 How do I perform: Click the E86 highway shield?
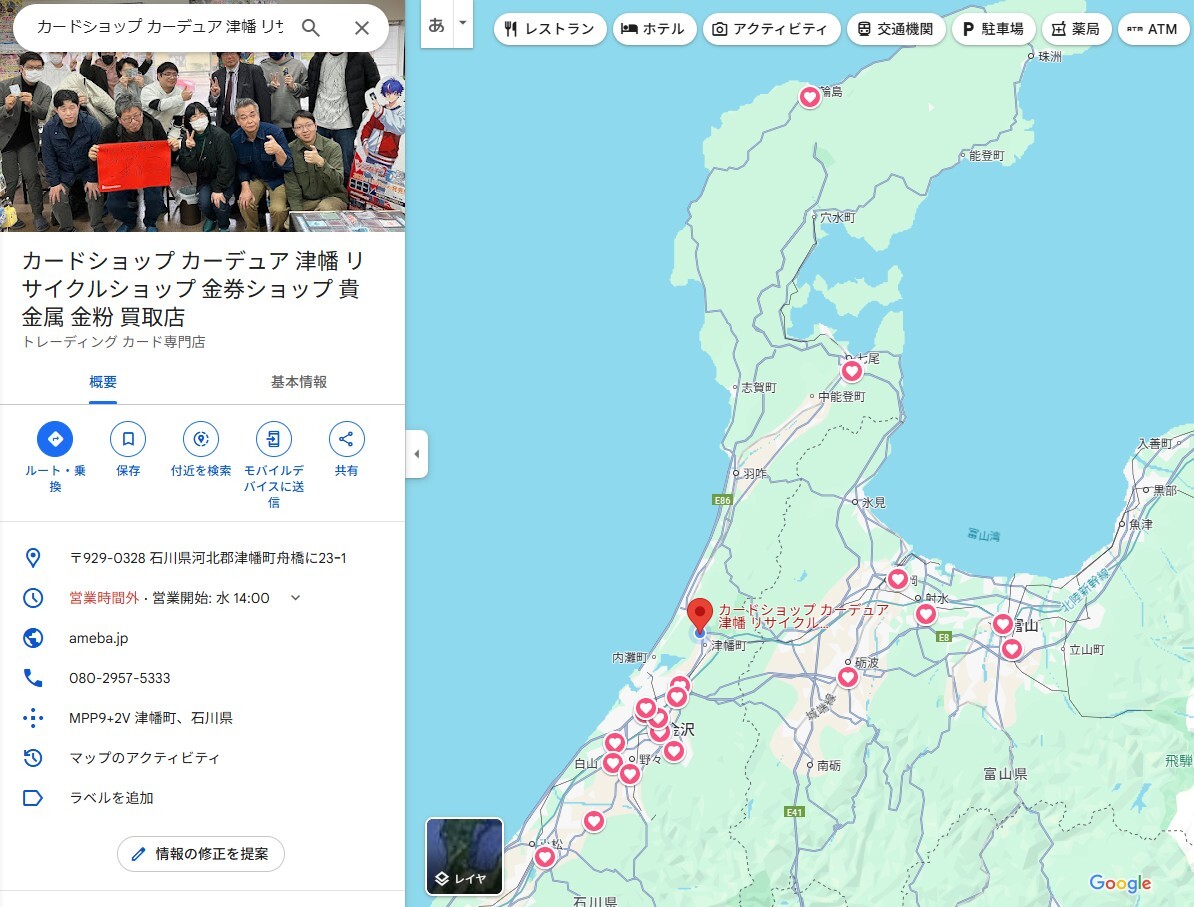[x=722, y=500]
